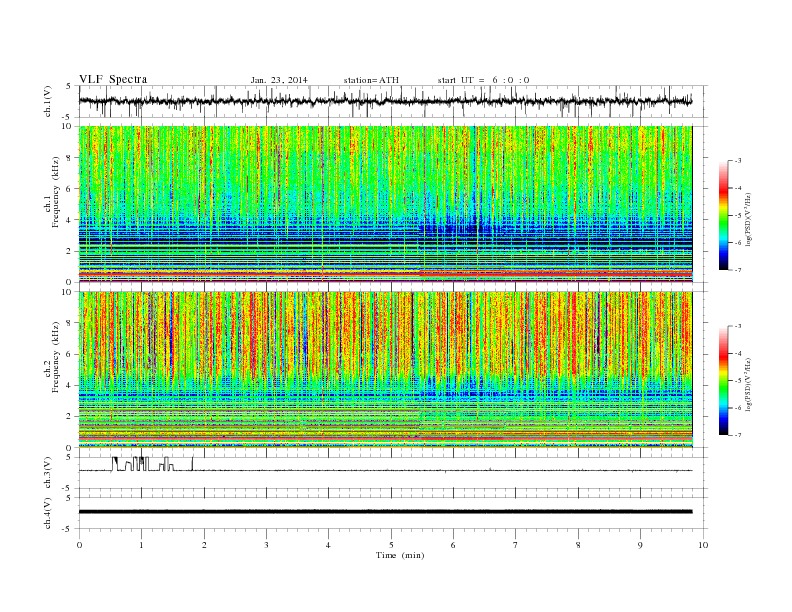Click time axis tick label "1"
Viewport: 792px width, 612px height.
141,545
